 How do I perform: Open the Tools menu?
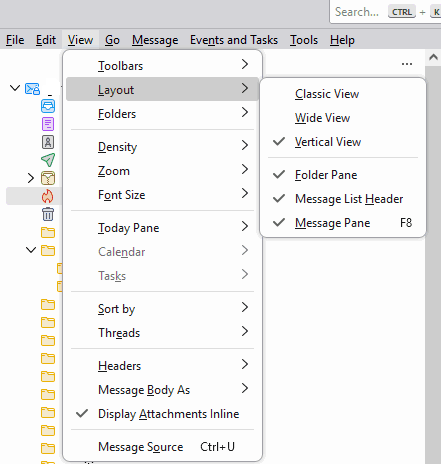(304, 40)
